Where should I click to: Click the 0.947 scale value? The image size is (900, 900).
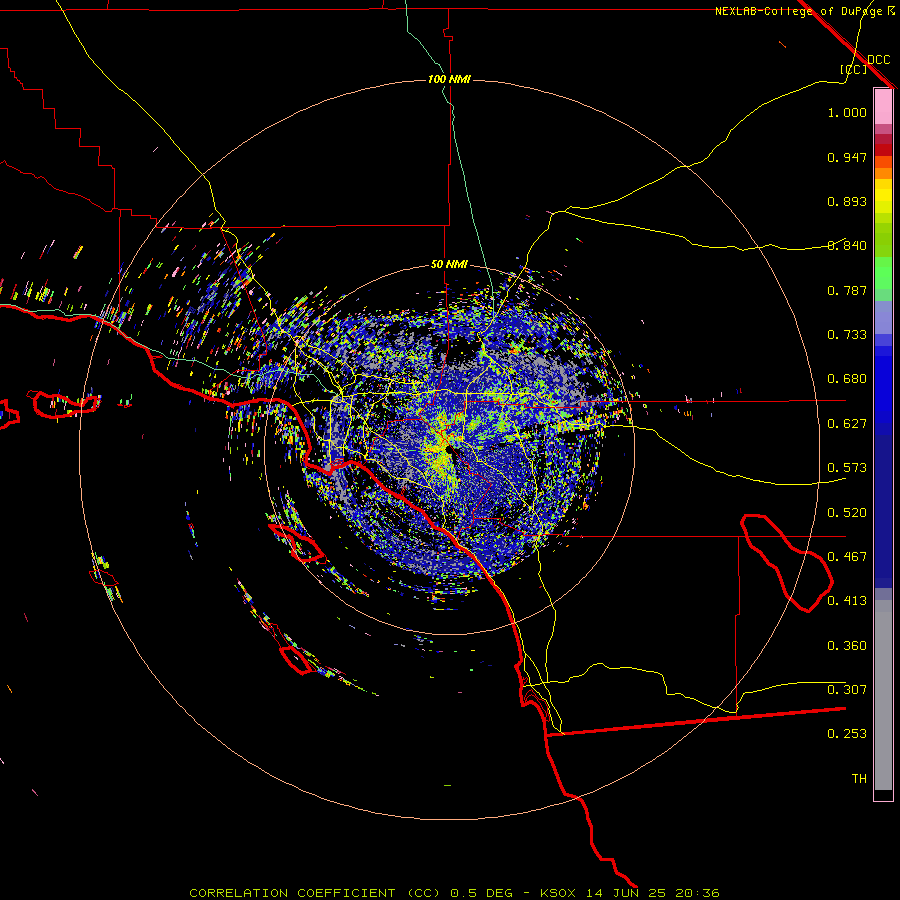coord(847,157)
